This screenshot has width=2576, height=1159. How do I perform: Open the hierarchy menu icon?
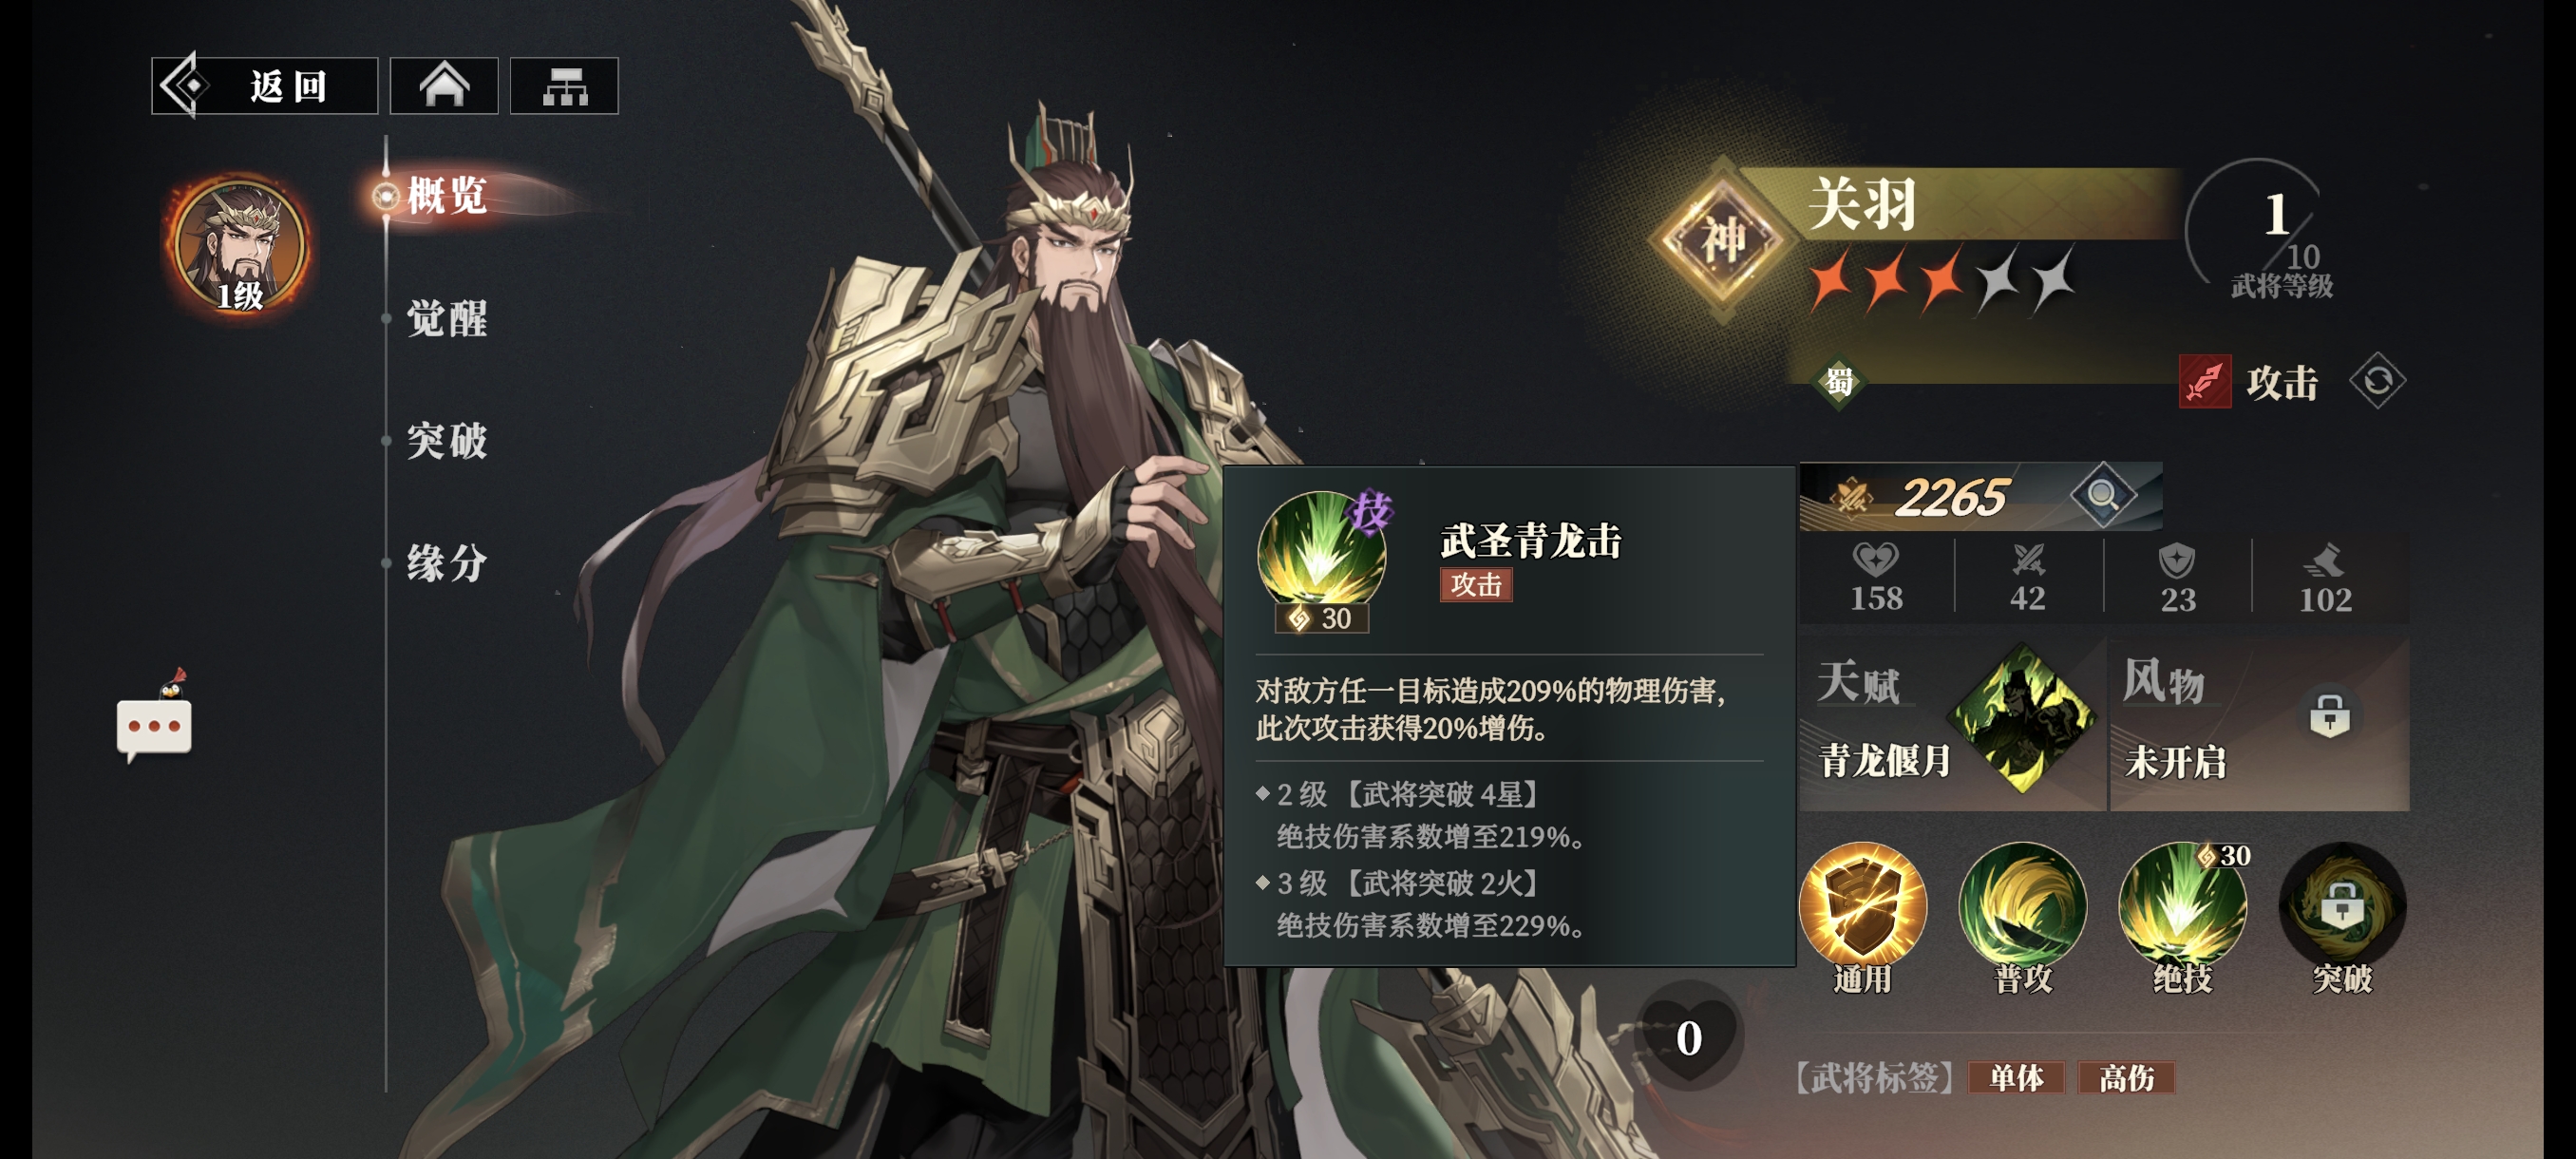pyautogui.click(x=564, y=86)
